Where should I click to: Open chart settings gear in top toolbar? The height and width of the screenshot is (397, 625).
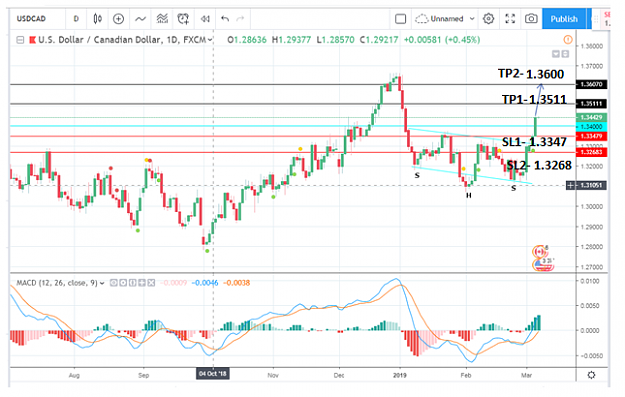tap(488, 19)
